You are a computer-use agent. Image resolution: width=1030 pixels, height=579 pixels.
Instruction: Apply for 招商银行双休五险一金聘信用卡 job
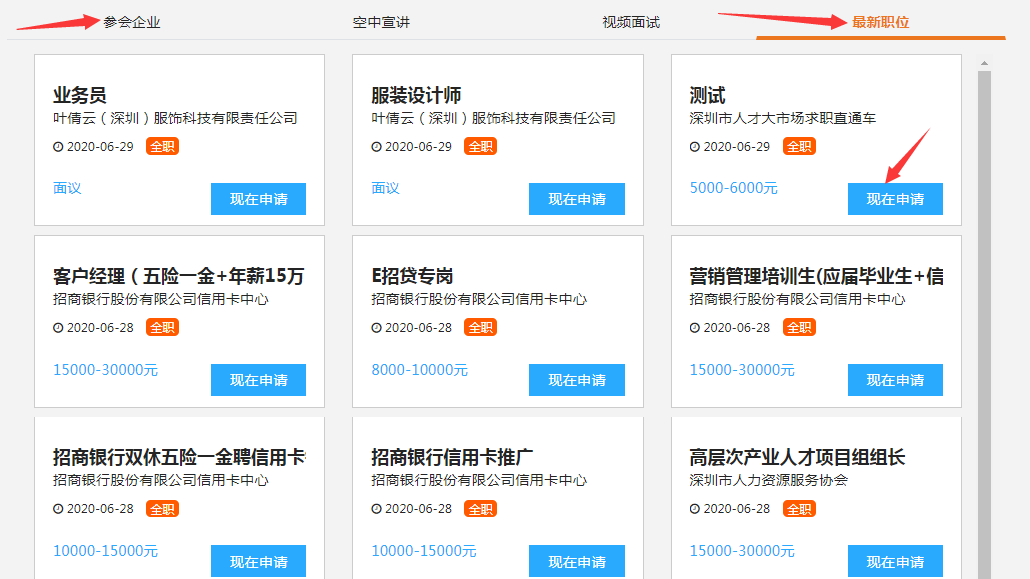pyautogui.click(x=258, y=561)
